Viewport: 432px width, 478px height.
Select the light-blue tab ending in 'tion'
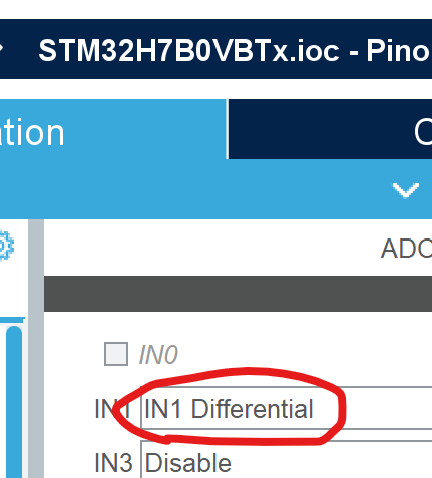point(113,129)
